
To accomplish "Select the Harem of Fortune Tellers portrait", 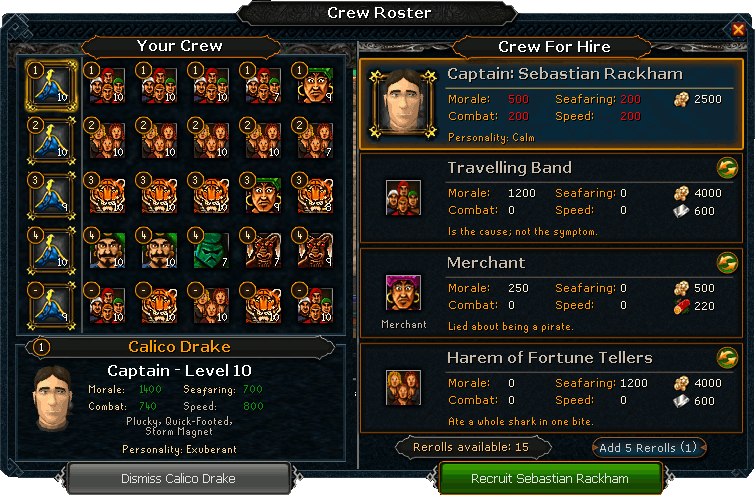I will click(x=404, y=388).
